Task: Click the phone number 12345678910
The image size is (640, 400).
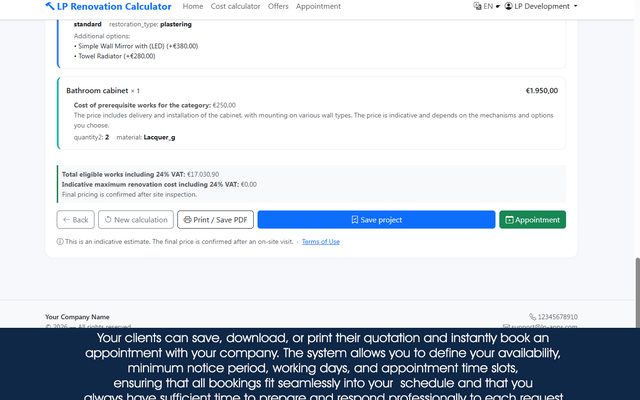Action: (558, 317)
